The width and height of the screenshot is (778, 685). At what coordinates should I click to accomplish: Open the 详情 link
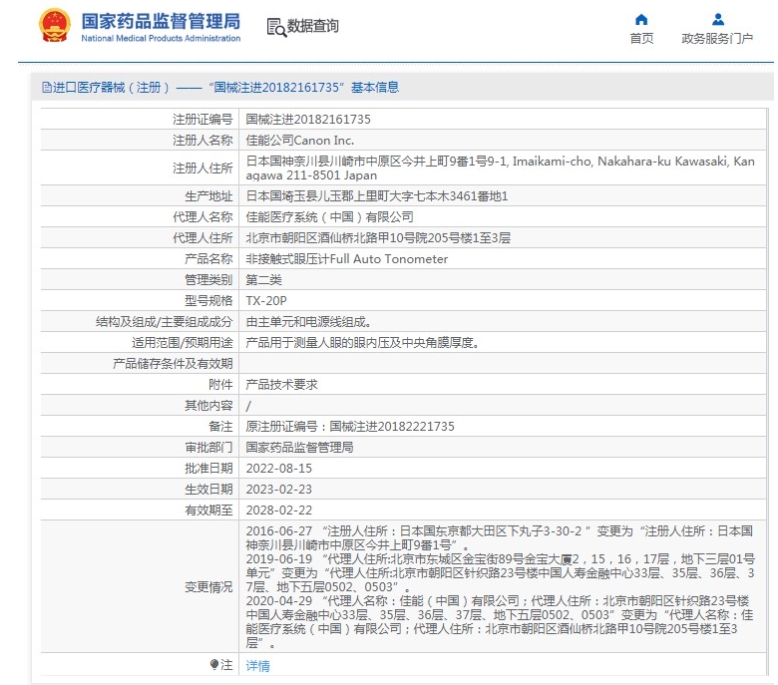[x=258, y=665]
